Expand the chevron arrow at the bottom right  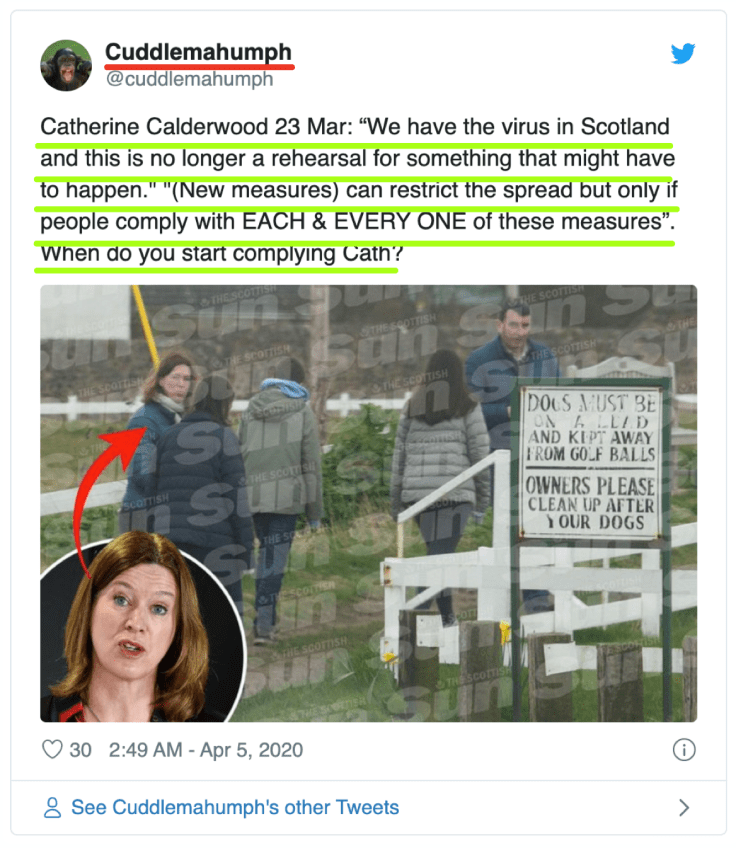coord(684,807)
